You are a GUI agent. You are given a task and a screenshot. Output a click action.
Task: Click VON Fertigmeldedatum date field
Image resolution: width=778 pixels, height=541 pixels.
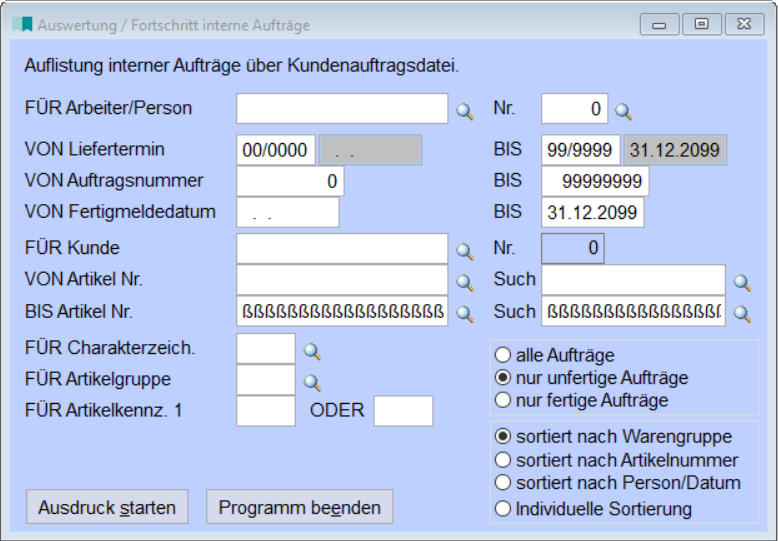[288, 212]
